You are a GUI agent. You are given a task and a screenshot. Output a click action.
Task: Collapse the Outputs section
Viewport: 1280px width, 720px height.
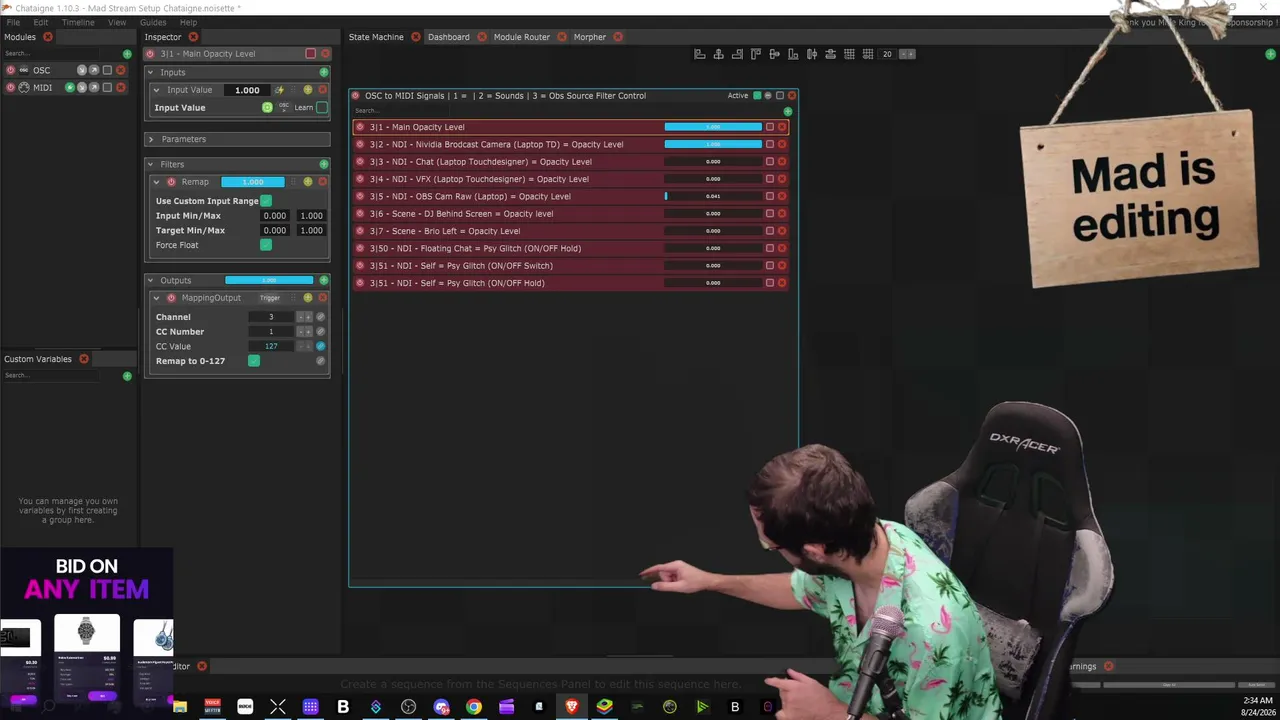pos(151,280)
